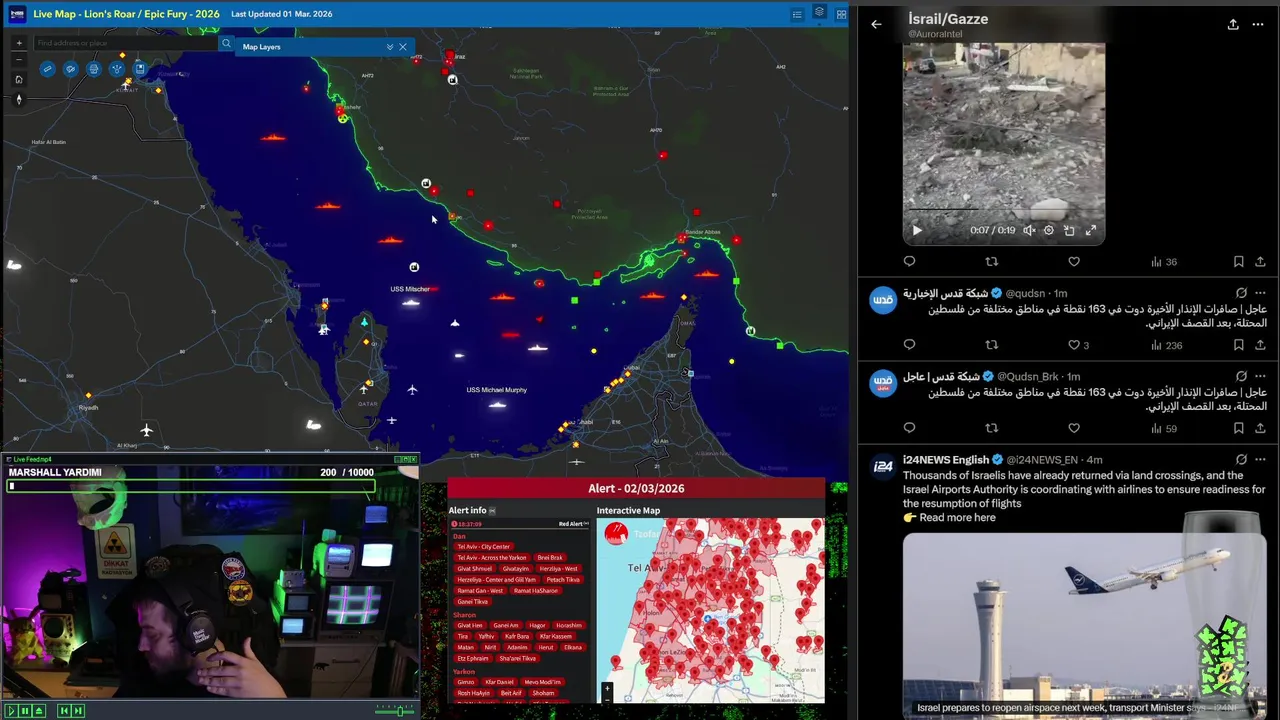Open video settings gear in tweet player
Image resolution: width=1280 pixels, height=720 pixels.
1048,230
